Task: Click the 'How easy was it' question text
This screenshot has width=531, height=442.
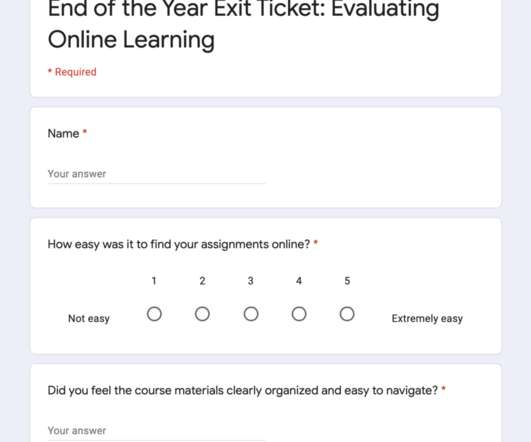Action: (x=179, y=244)
